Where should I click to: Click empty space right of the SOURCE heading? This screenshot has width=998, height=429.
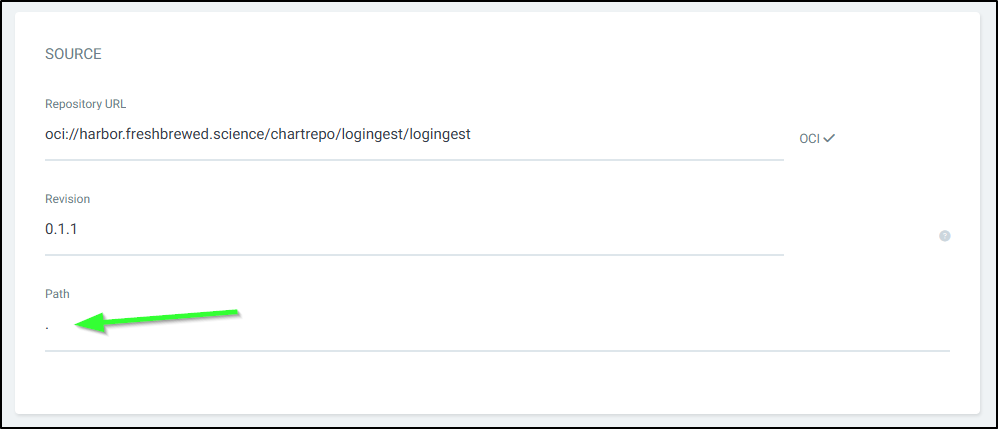coord(500,54)
